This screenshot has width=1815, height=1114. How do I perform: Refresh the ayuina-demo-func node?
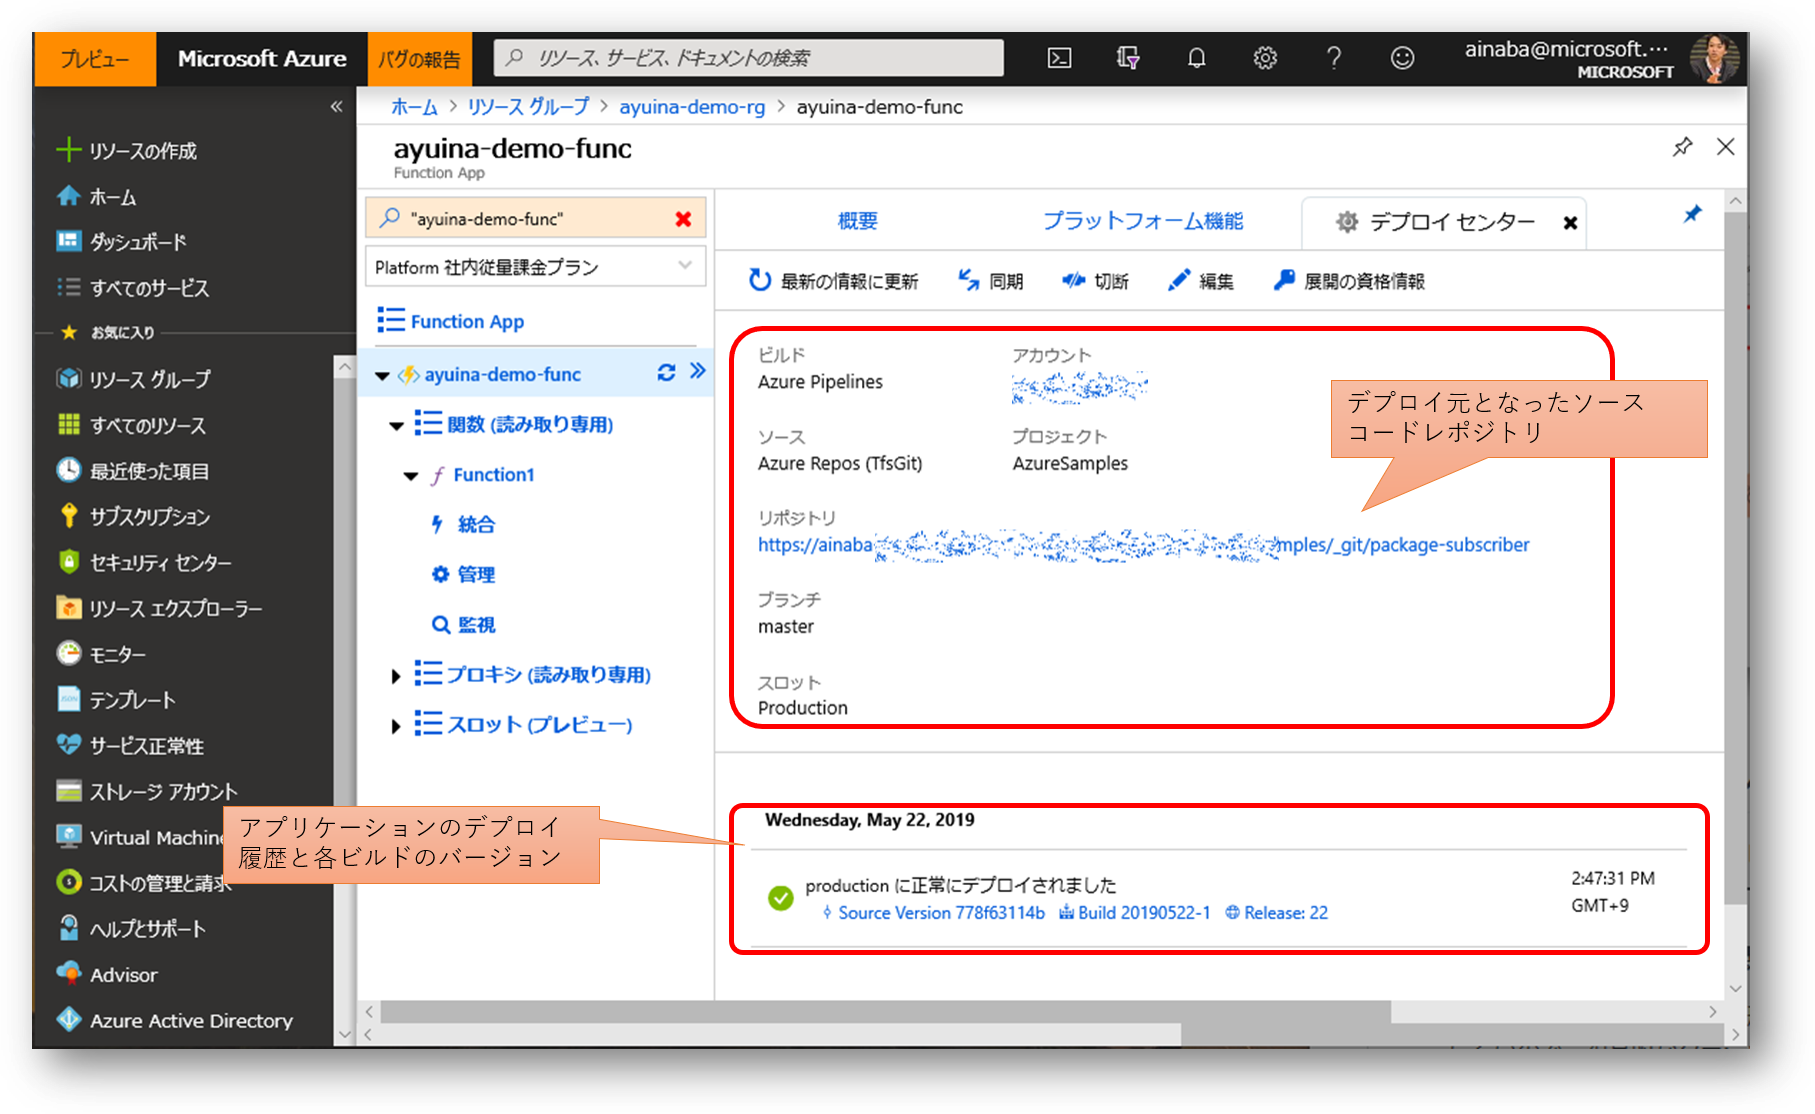(x=666, y=373)
